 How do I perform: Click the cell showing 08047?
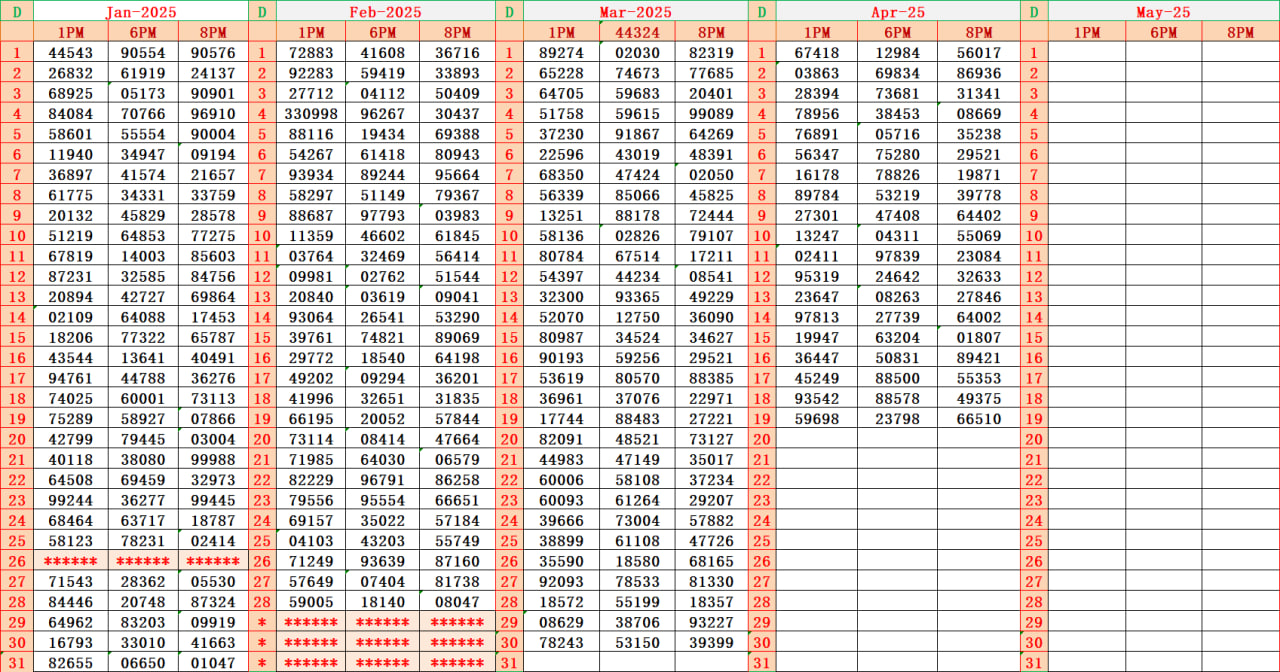click(458, 601)
